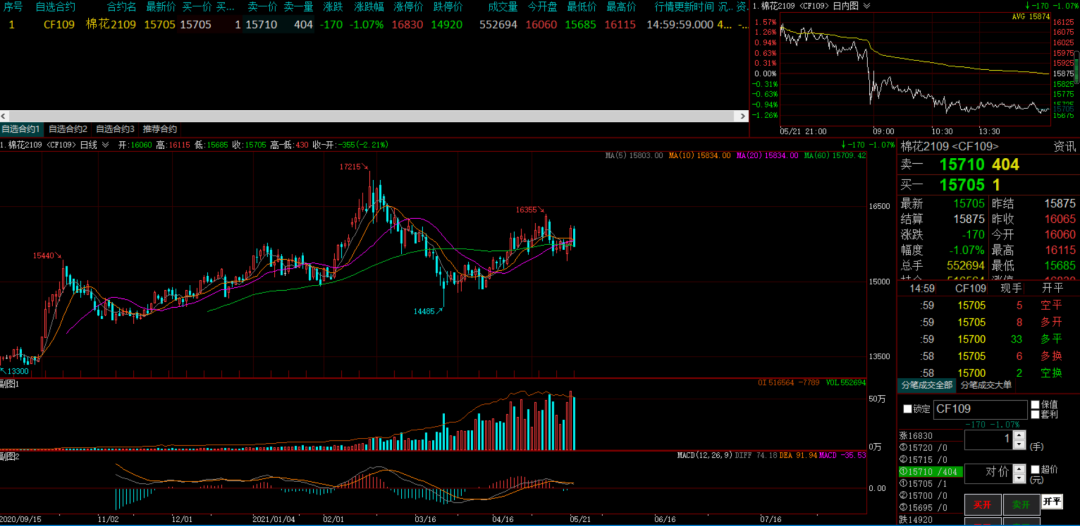Open the 推荐合约 tab
Viewport: 1080px width, 526px height.
[x=160, y=129]
